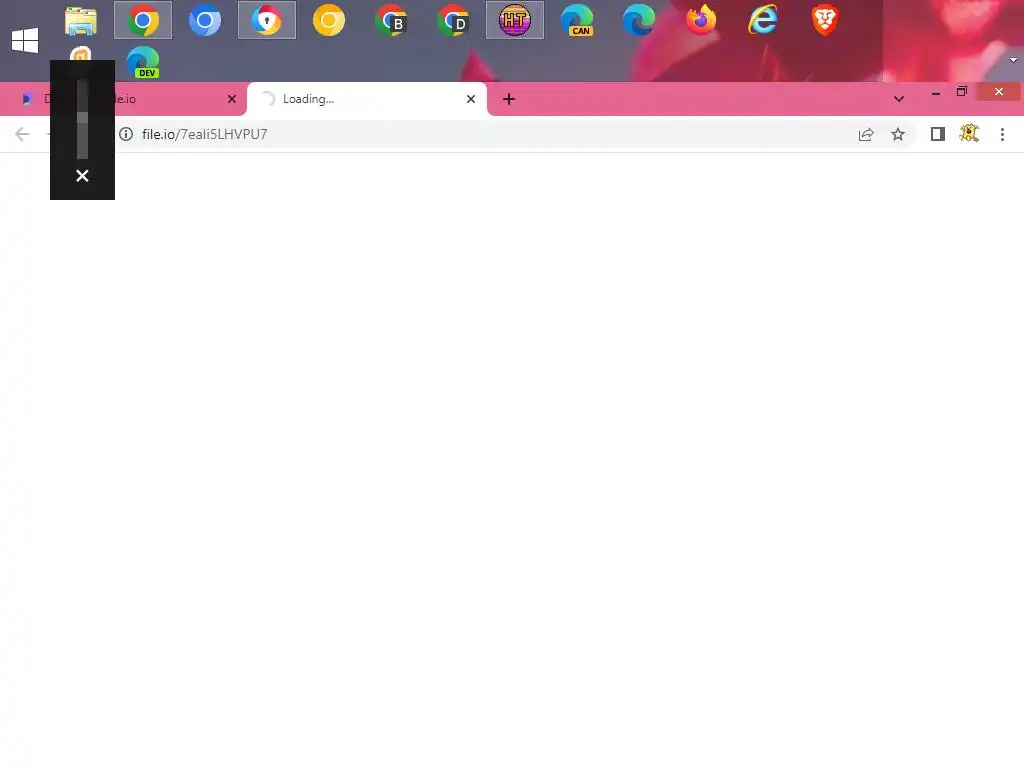Open the browser icon with keyhole logo
This screenshot has height=768, width=1024.
tap(266, 20)
